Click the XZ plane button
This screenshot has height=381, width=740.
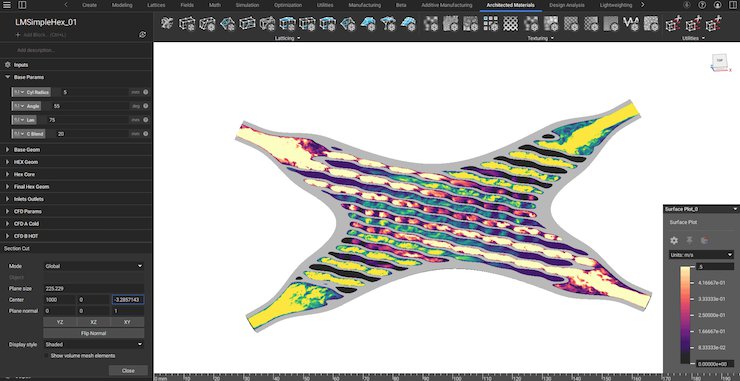click(x=93, y=322)
